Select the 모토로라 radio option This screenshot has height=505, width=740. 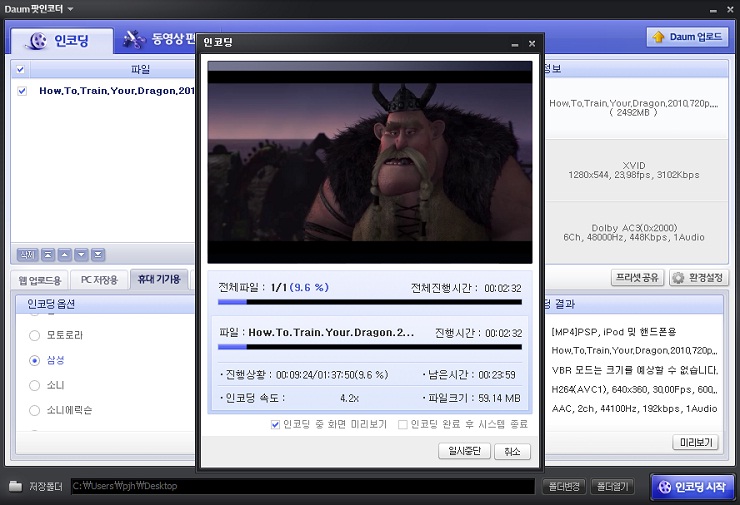click(x=34, y=336)
